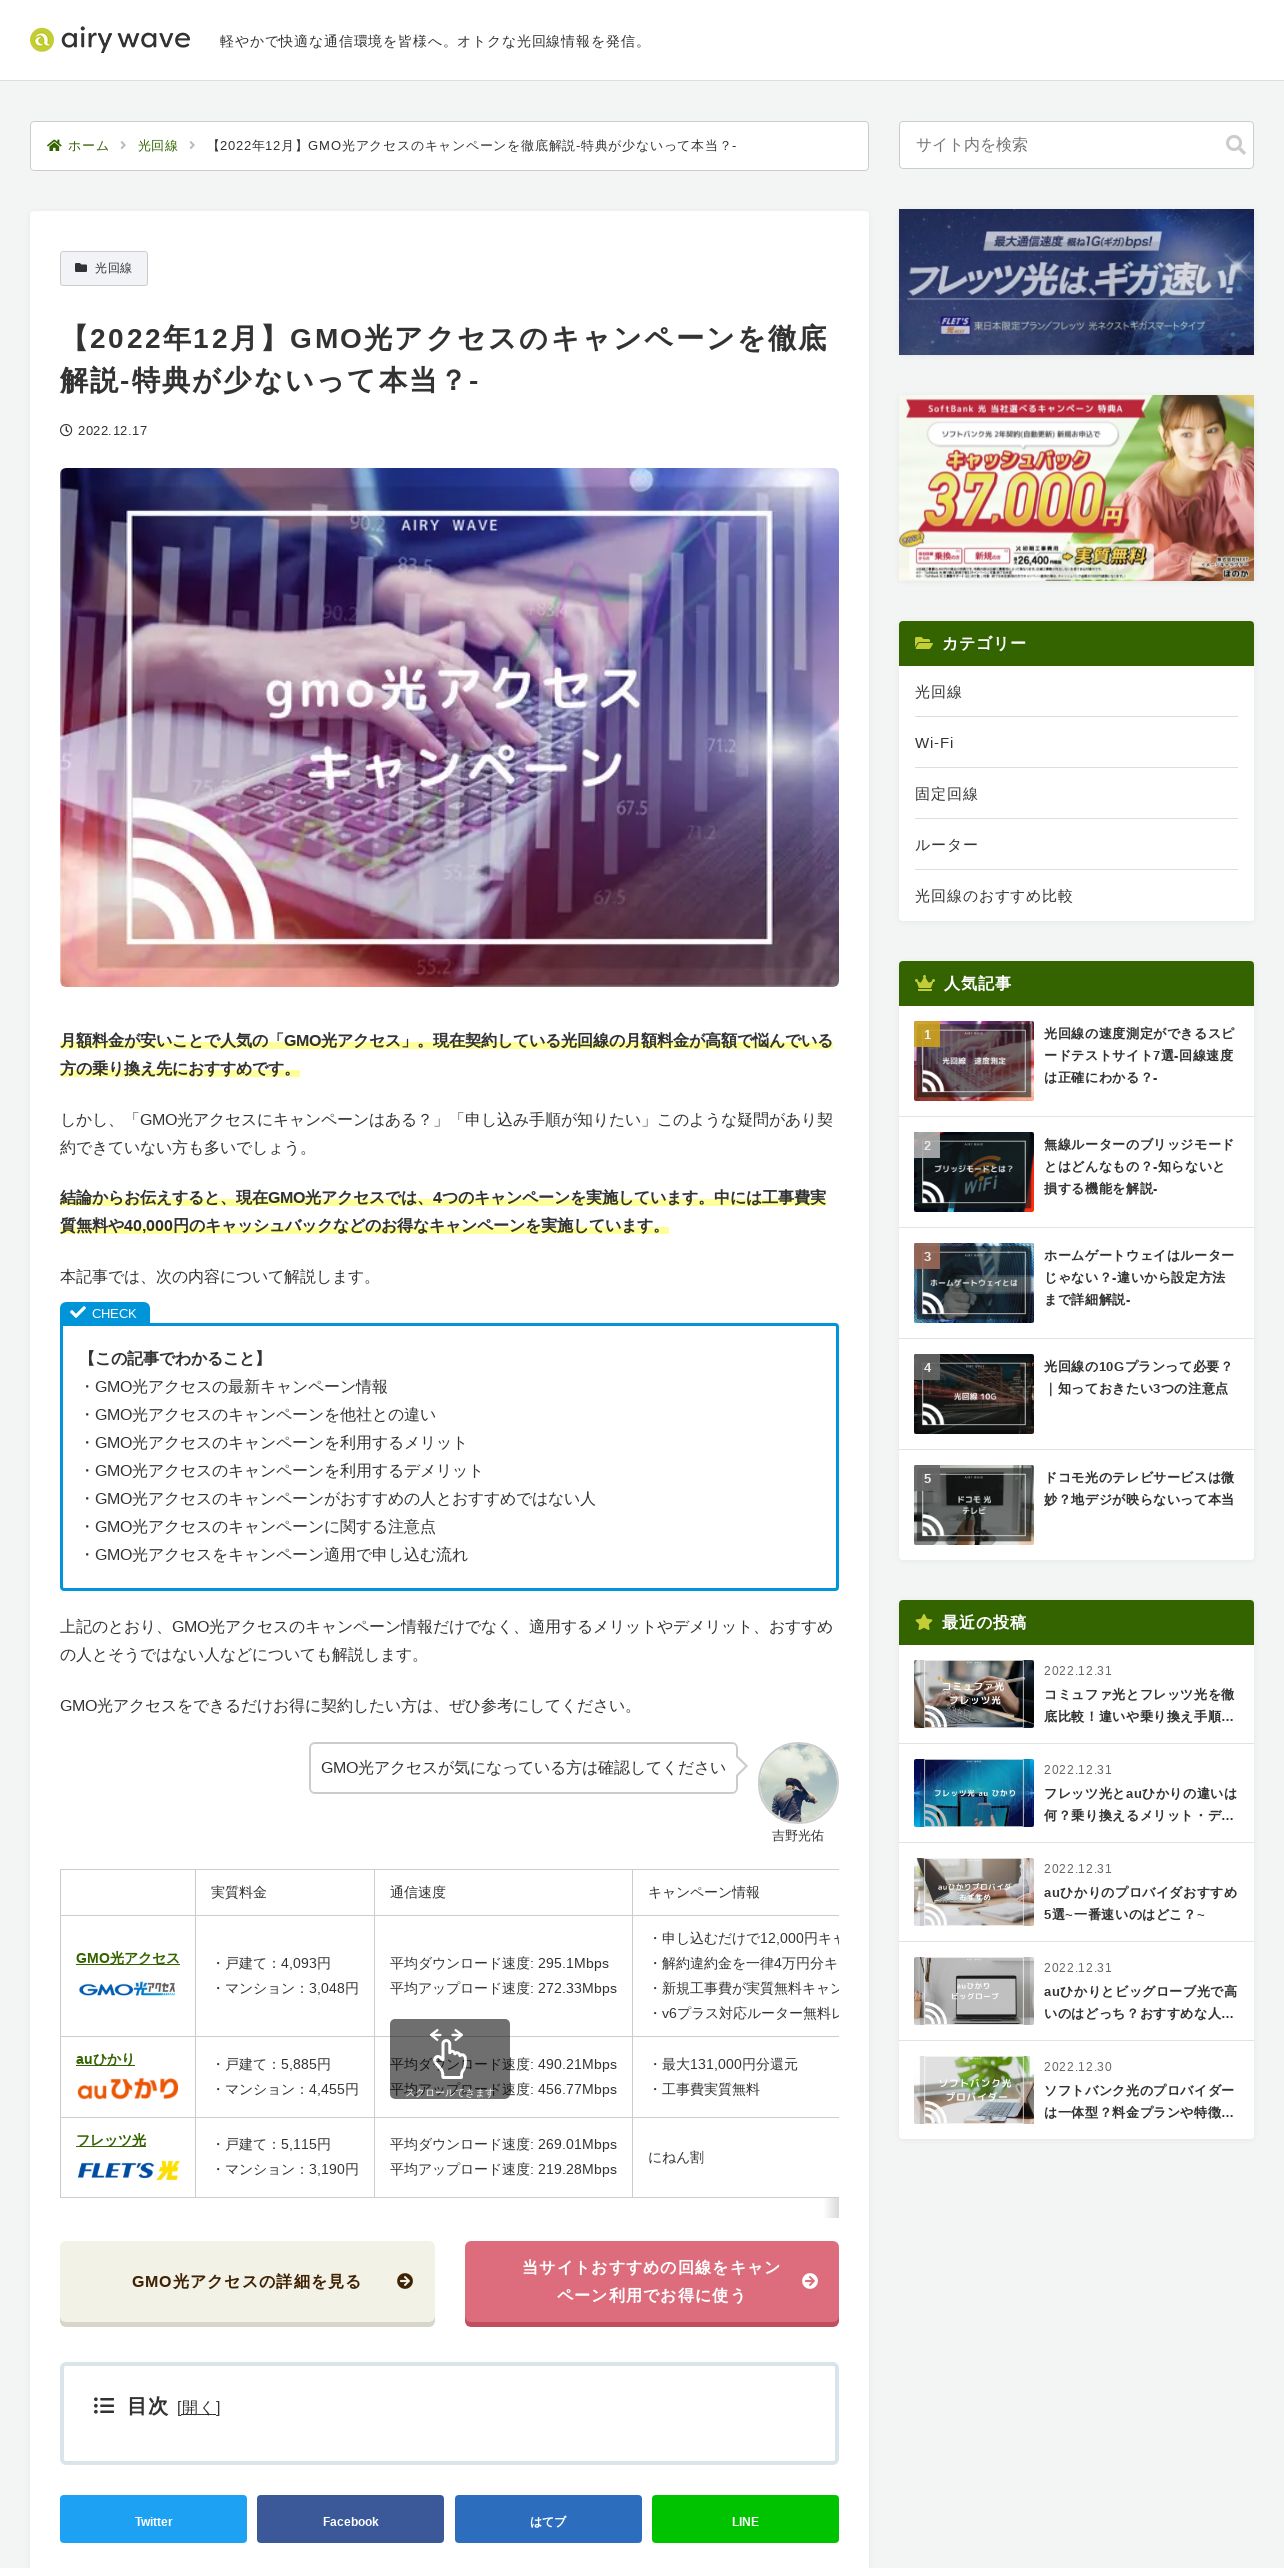Click the date 2022.12.17
Image resolution: width=1284 pixels, height=2568 pixels.
(112, 431)
